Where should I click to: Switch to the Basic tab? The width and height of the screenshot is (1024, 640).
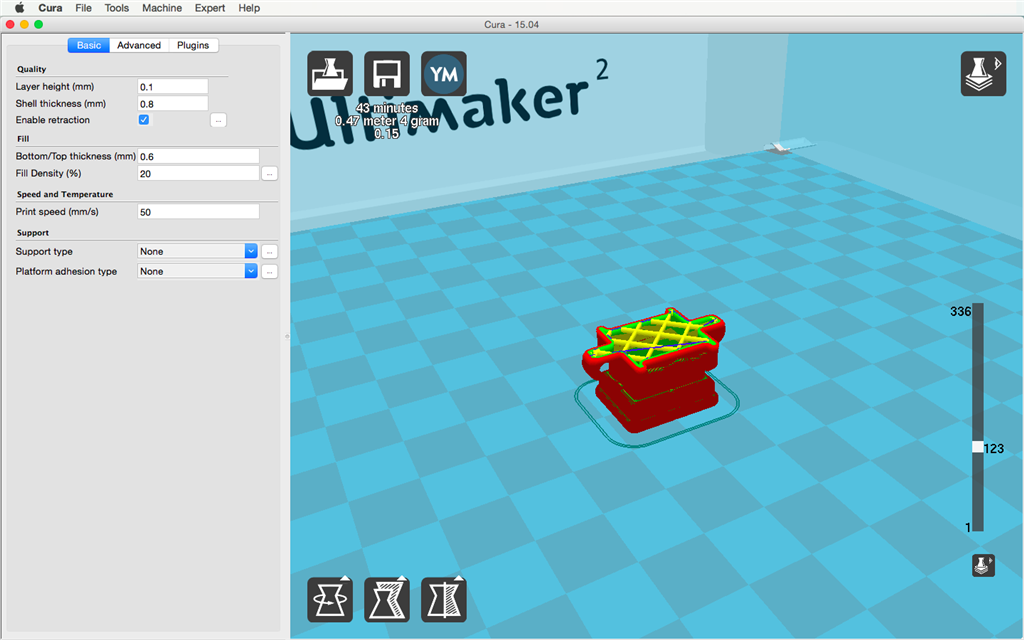click(89, 45)
